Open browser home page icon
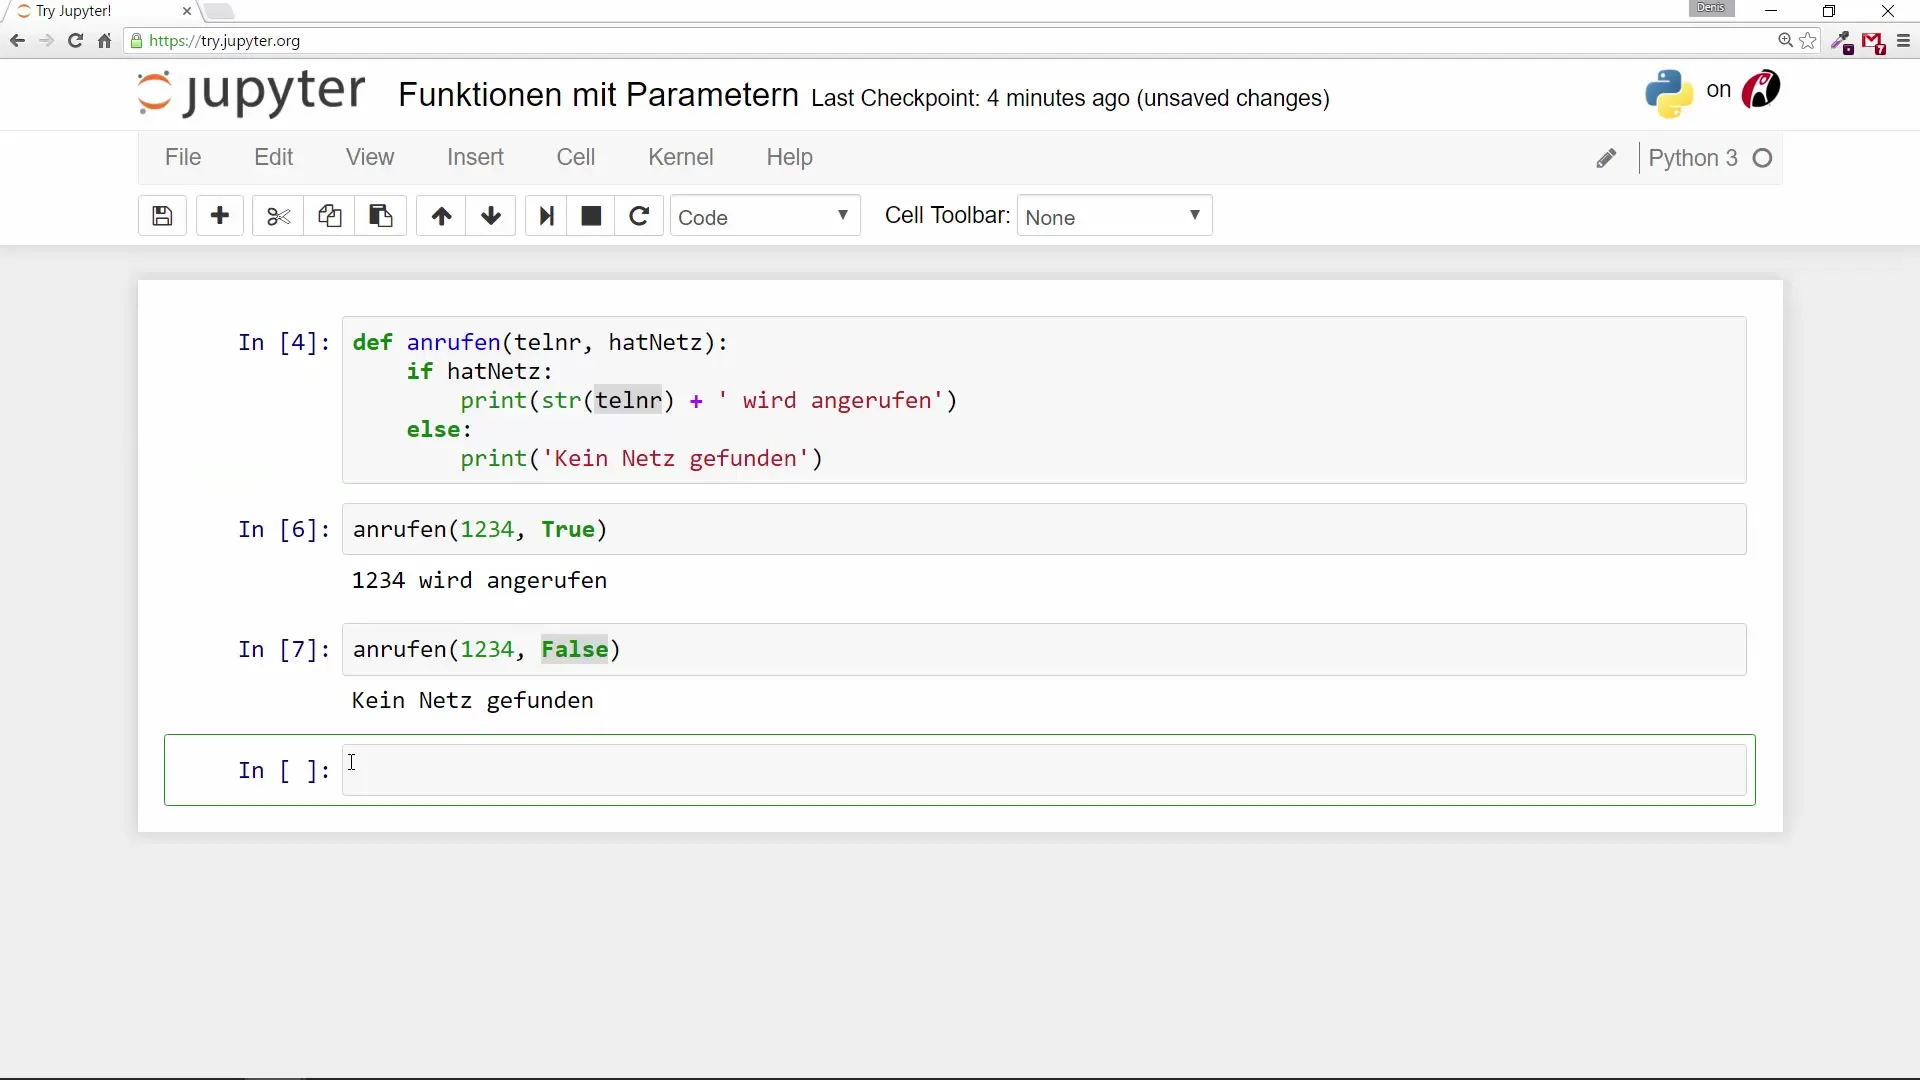This screenshot has width=1920, height=1080. [104, 41]
